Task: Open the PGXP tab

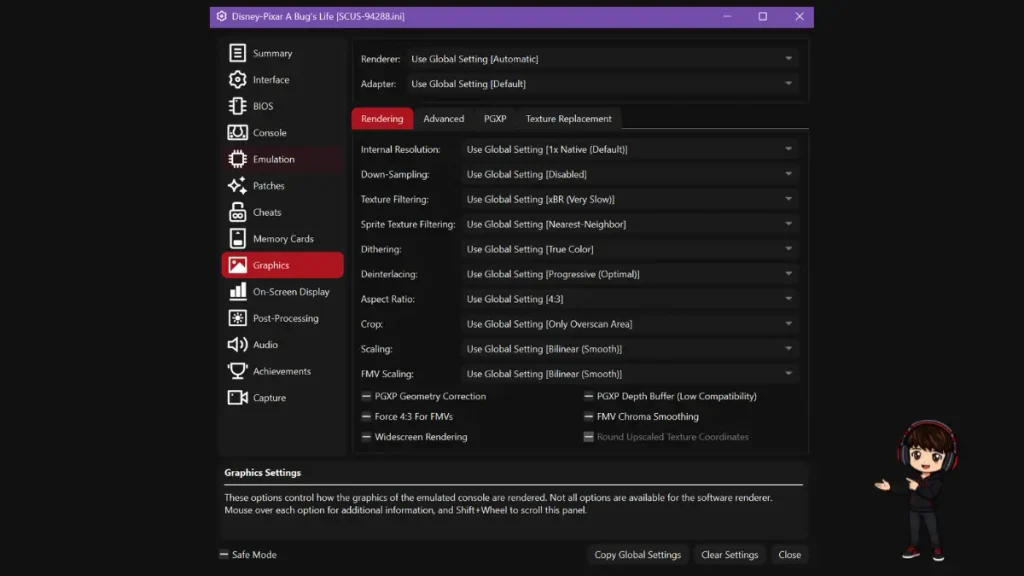Action: point(495,119)
